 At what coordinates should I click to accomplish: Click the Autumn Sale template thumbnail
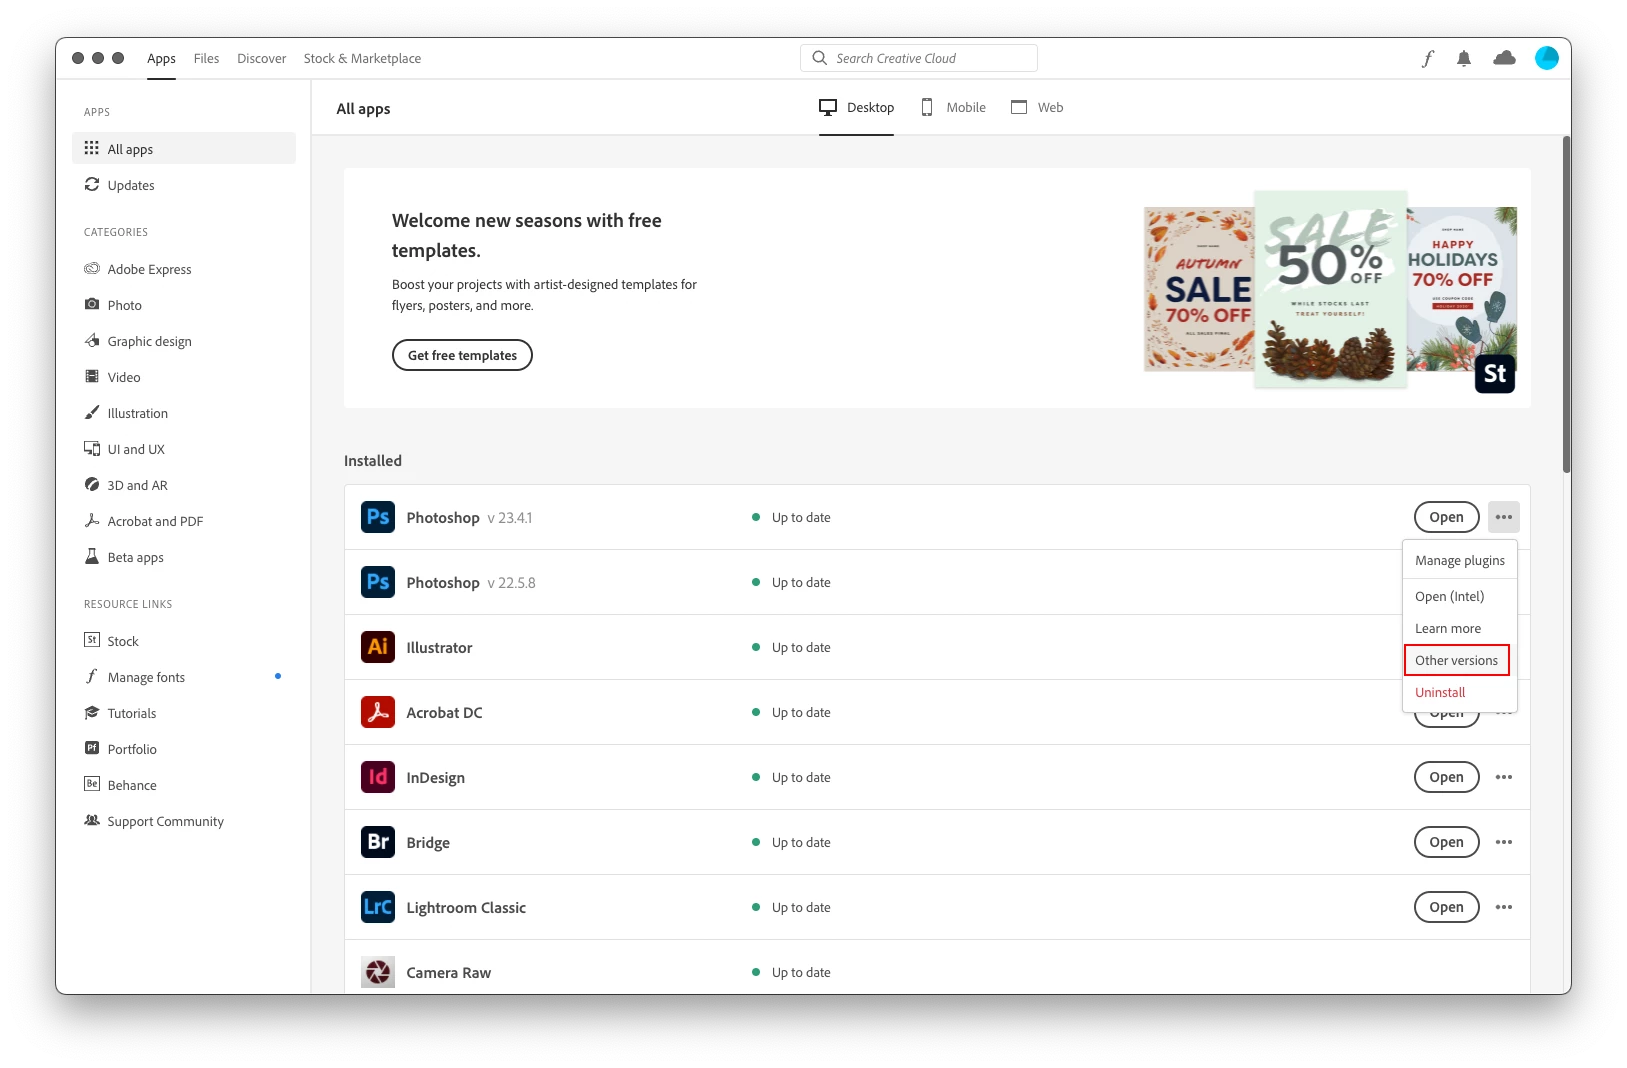[1199, 289]
